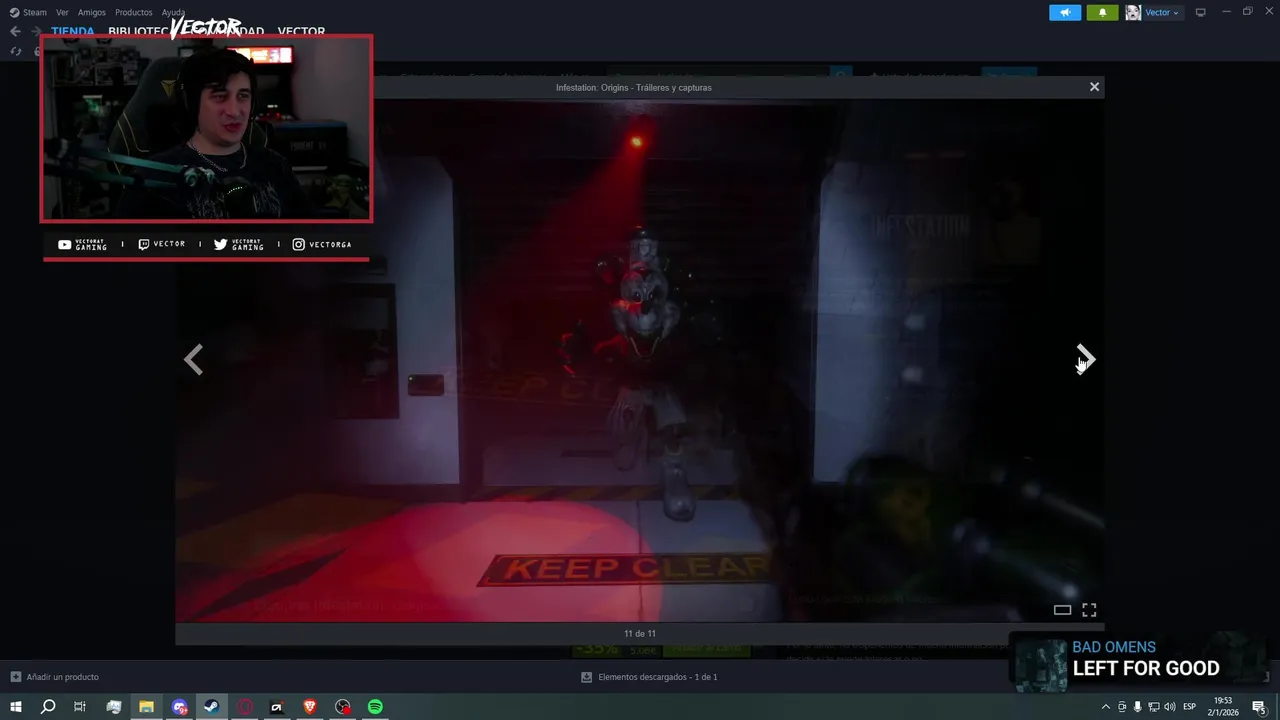Open File Explorer from taskbar
The width and height of the screenshot is (1280, 720).
(x=146, y=707)
